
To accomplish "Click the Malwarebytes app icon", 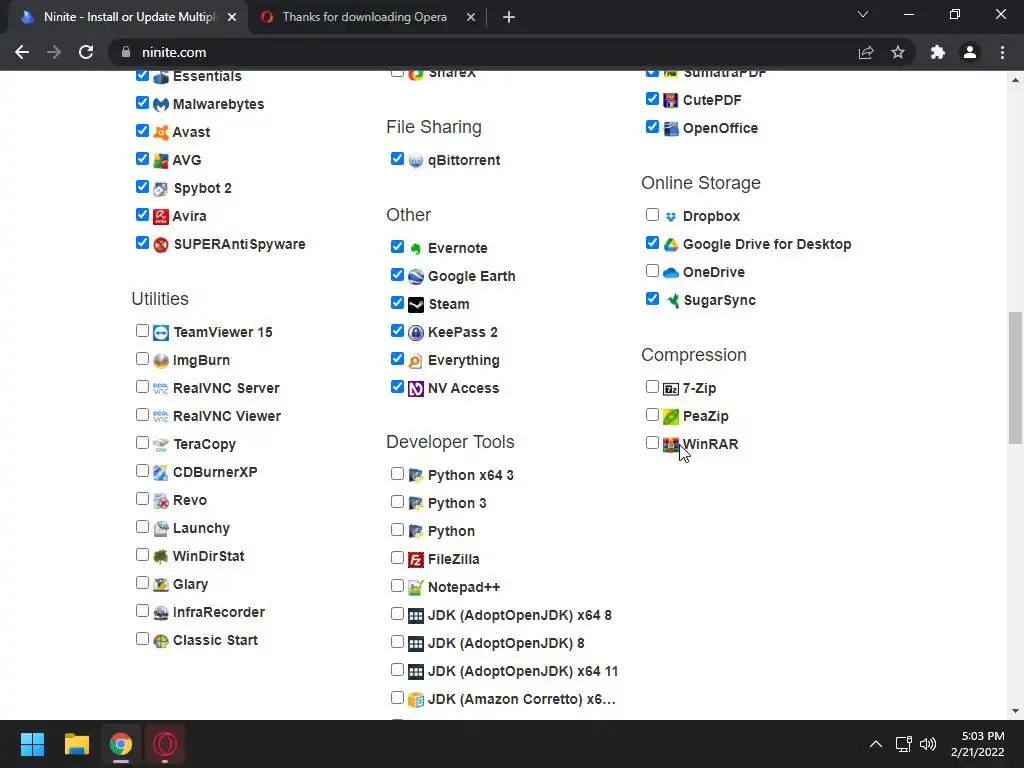I will (161, 104).
